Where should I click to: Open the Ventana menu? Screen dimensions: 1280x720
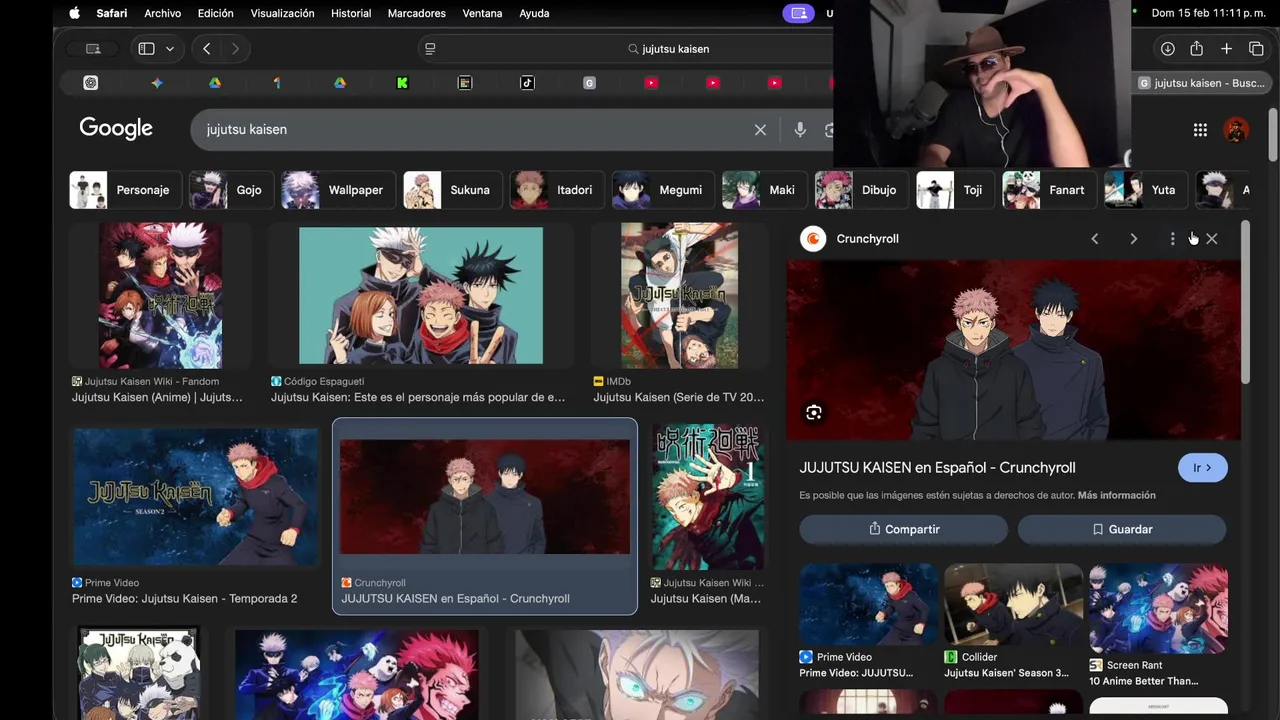483,13
